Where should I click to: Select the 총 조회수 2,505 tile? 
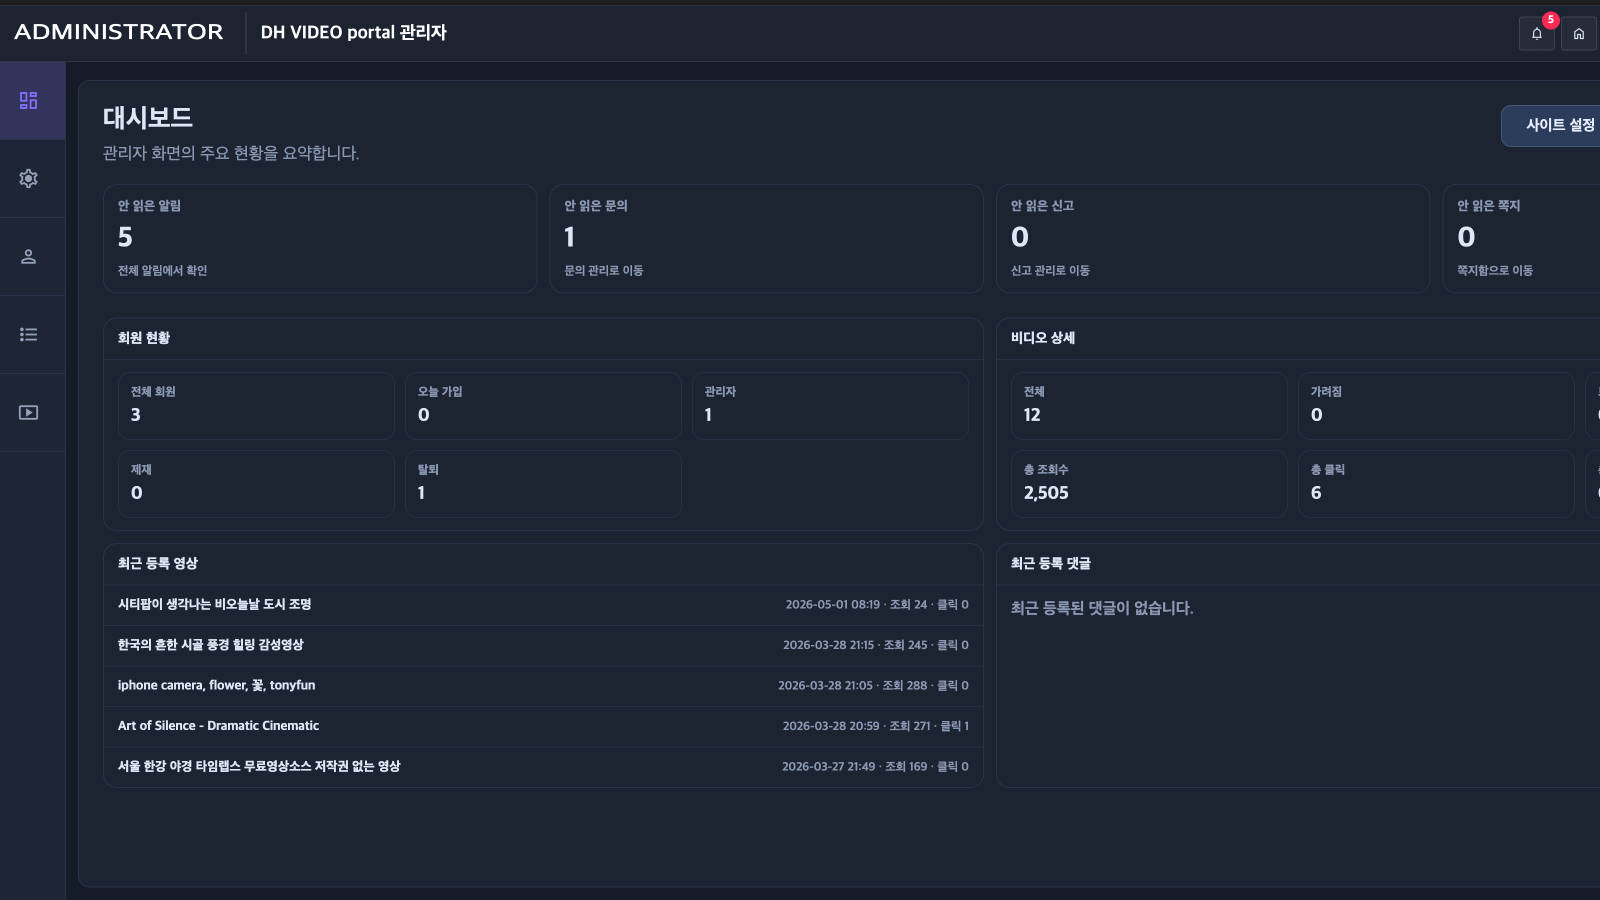tap(1149, 484)
